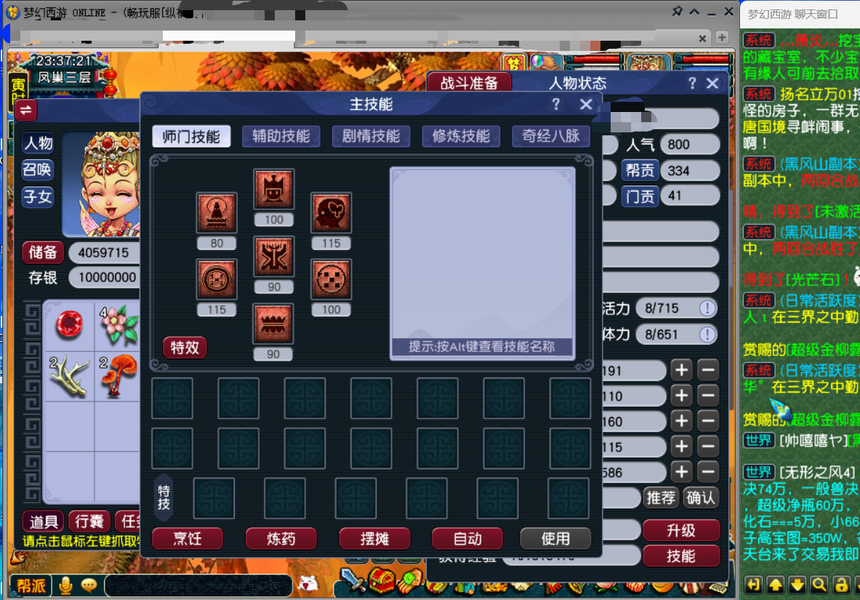Select the middle skill icon labeled 90
Viewport: 860px width, 600px height.
click(274, 256)
